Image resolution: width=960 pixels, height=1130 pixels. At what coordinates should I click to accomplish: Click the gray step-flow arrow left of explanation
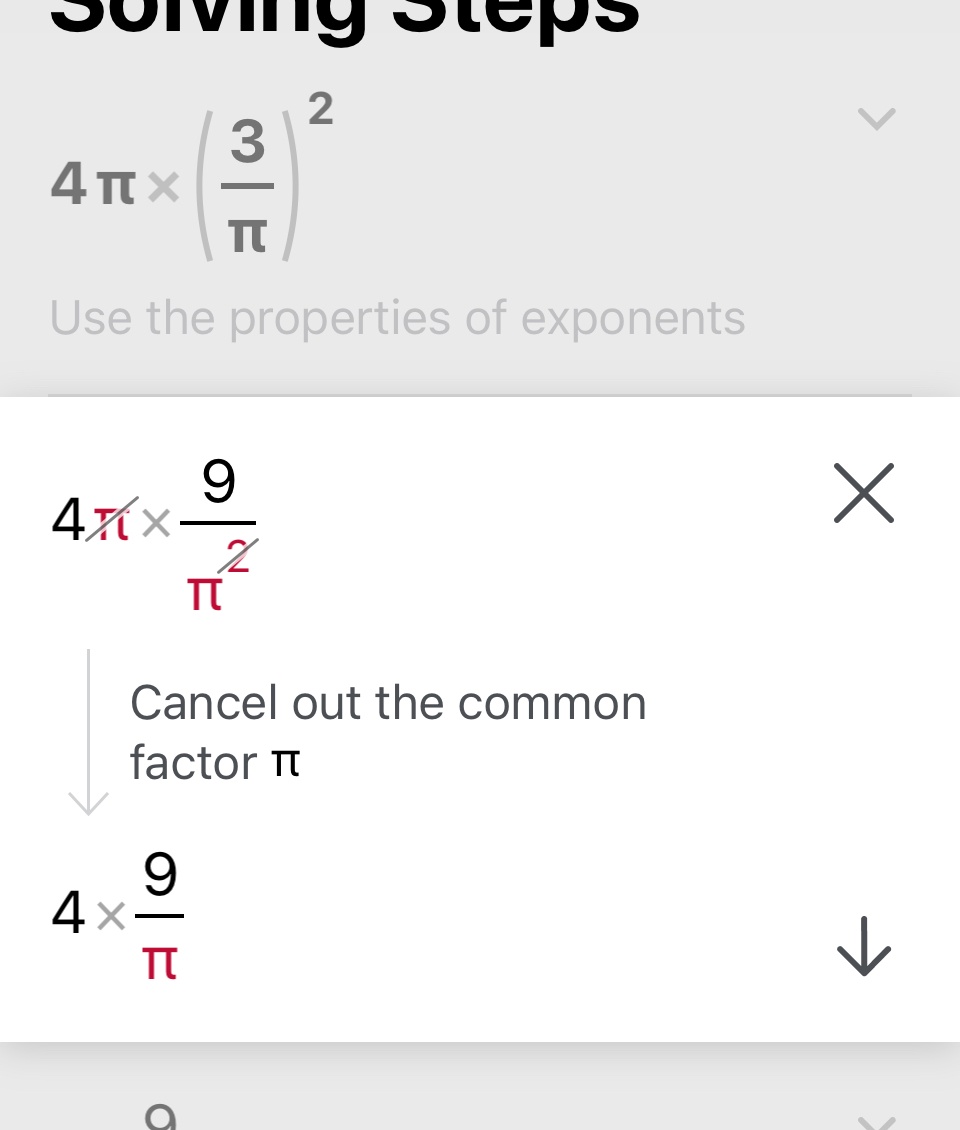88,735
